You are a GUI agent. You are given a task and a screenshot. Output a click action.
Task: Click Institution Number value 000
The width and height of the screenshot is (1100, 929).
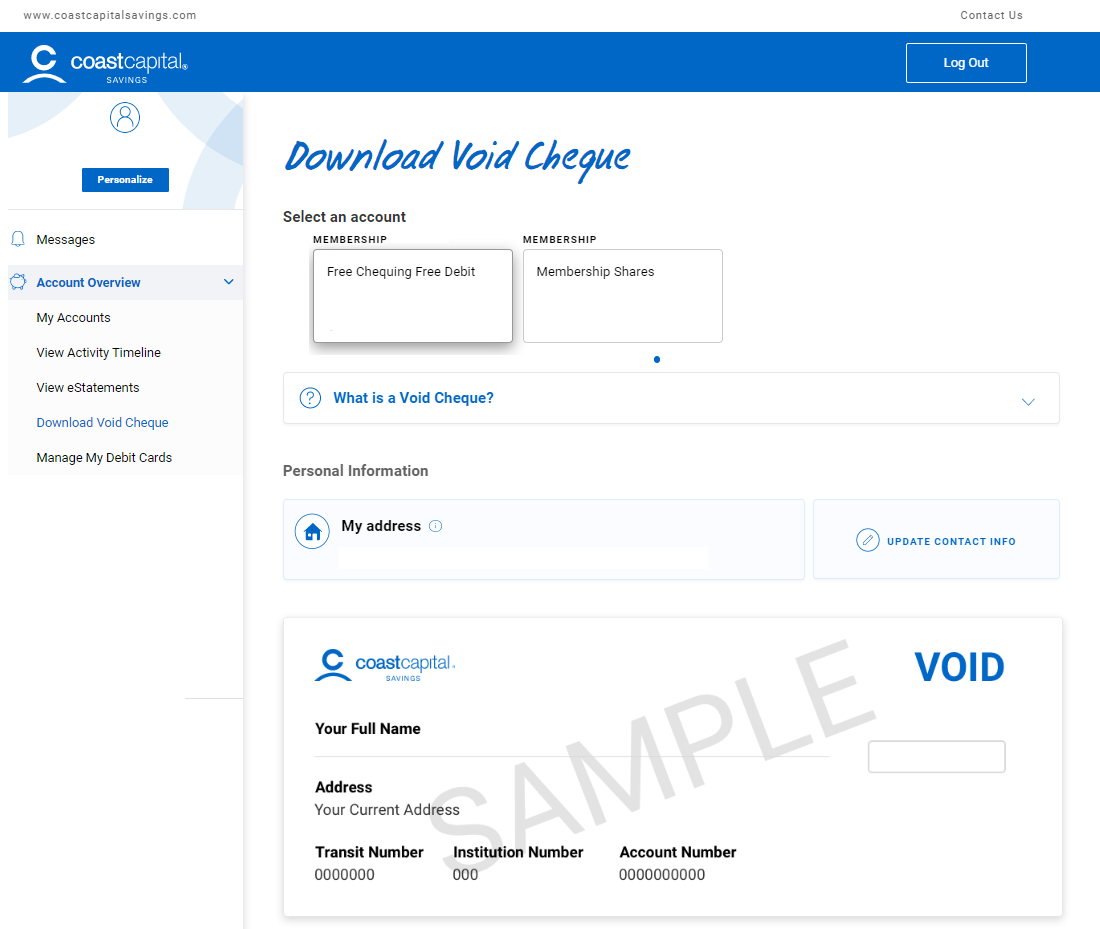[465, 874]
